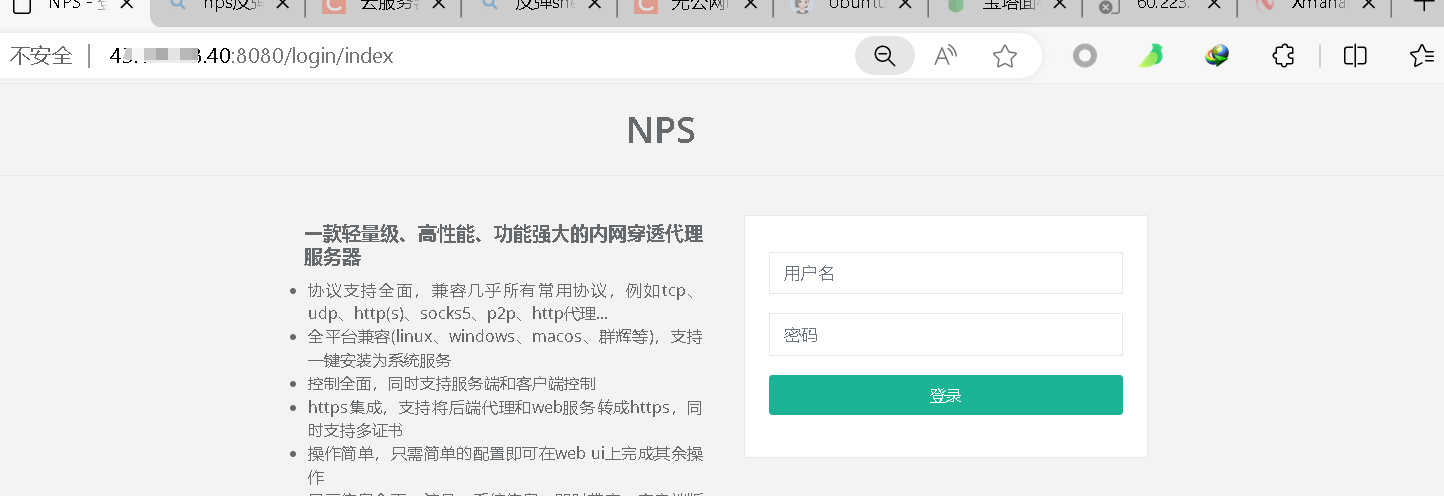This screenshot has width=1444, height=496.
Task: Open the IDM download manager extension icon
Action: [x=1217, y=56]
